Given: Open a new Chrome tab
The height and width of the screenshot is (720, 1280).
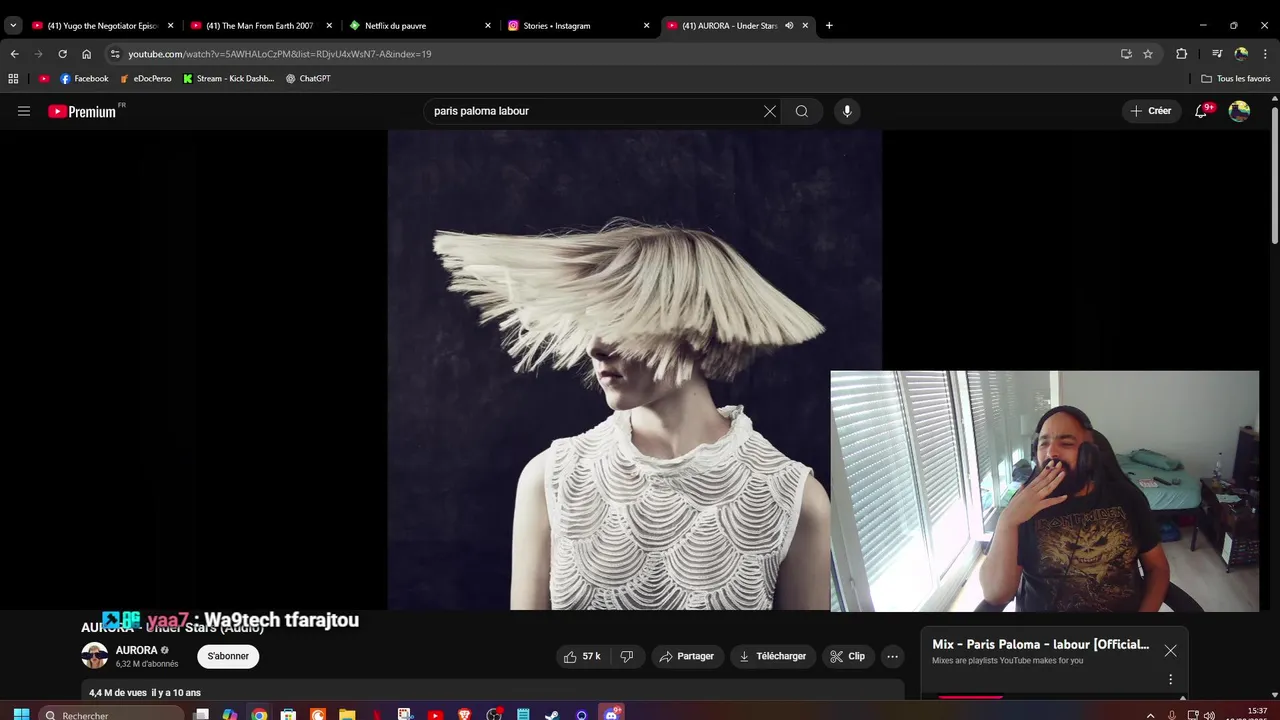Looking at the screenshot, I should pyautogui.click(x=829, y=26).
